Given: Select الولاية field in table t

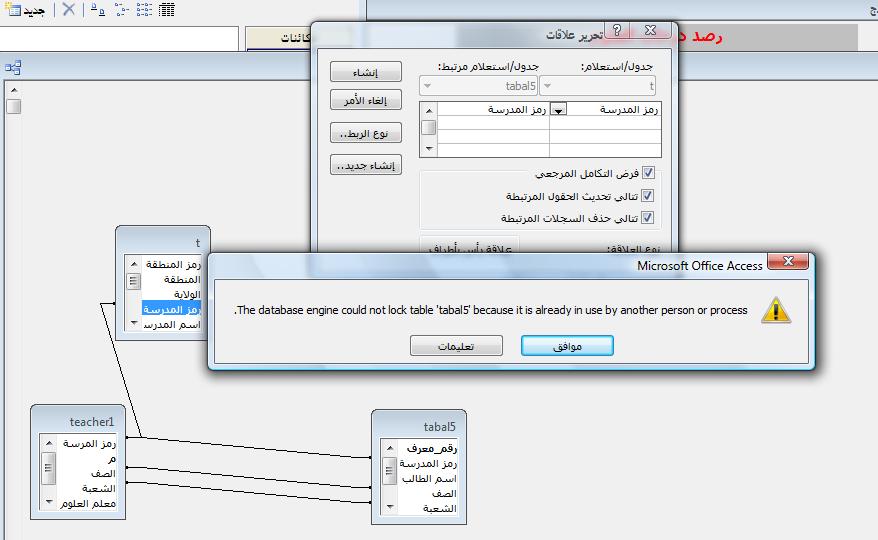Looking at the screenshot, I should [x=186, y=295].
